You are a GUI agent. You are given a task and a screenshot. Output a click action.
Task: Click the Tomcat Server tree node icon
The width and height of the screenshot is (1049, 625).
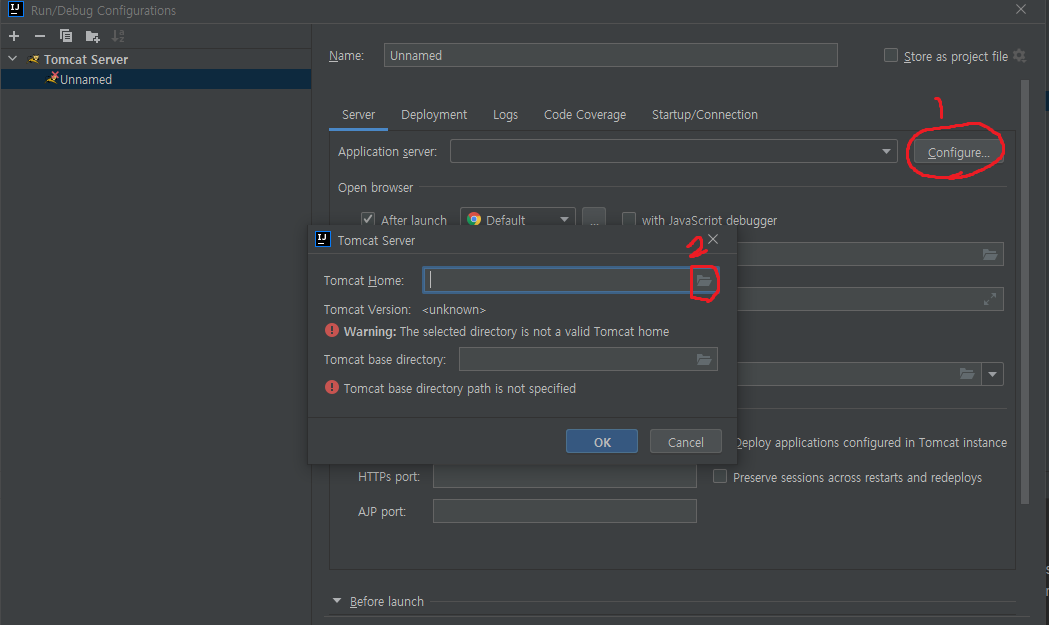point(34,60)
